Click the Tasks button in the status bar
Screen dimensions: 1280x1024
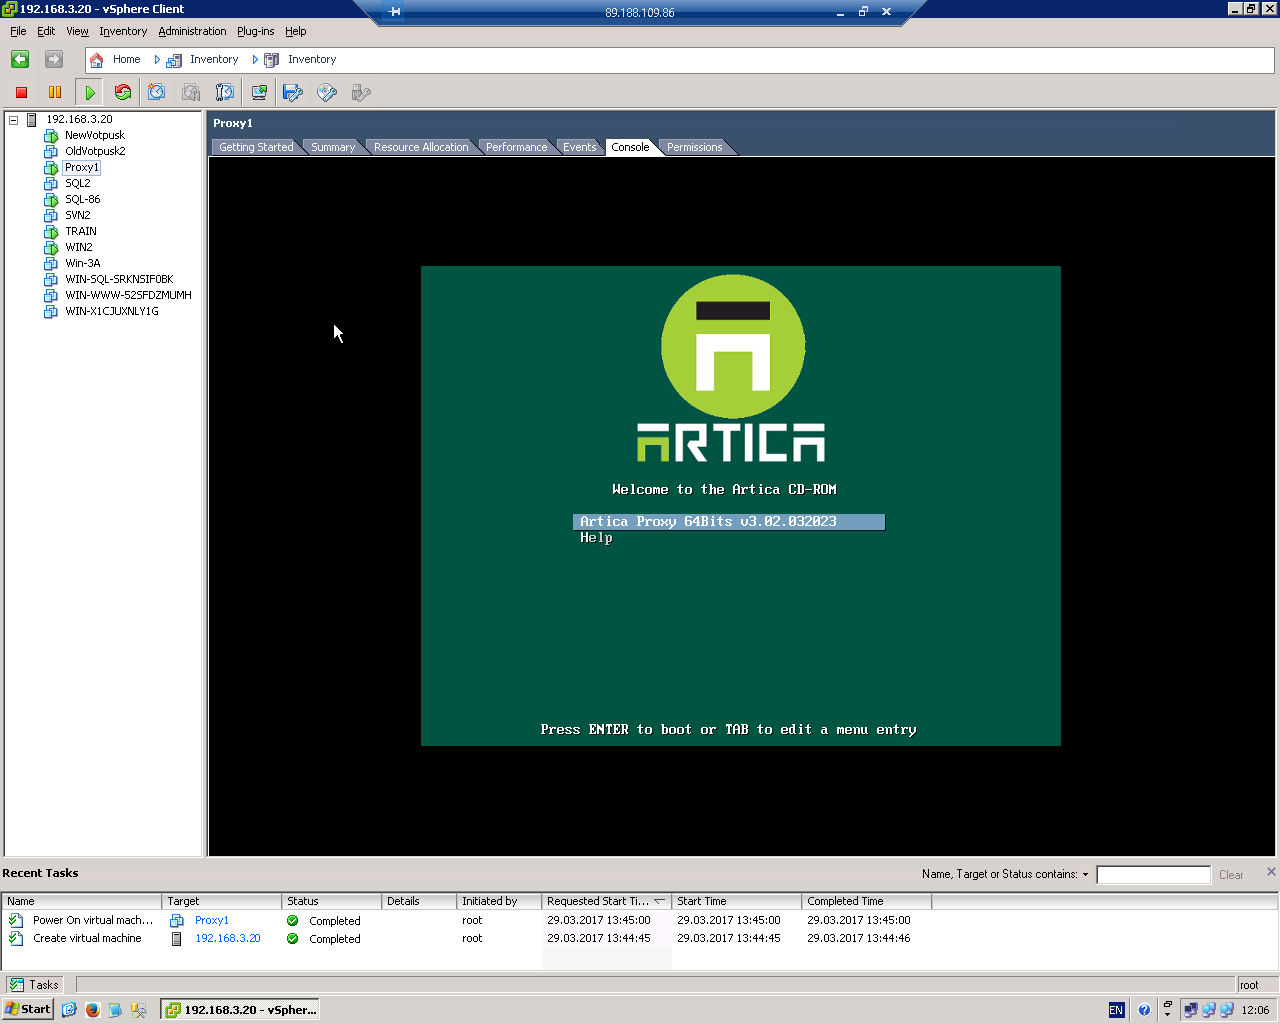pyautogui.click(x=35, y=985)
